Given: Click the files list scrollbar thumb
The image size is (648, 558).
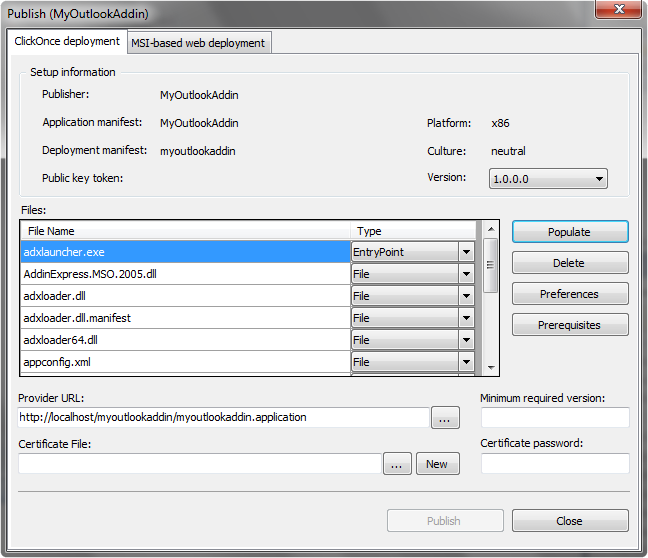Looking at the screenshot, I should pos(491,265).
